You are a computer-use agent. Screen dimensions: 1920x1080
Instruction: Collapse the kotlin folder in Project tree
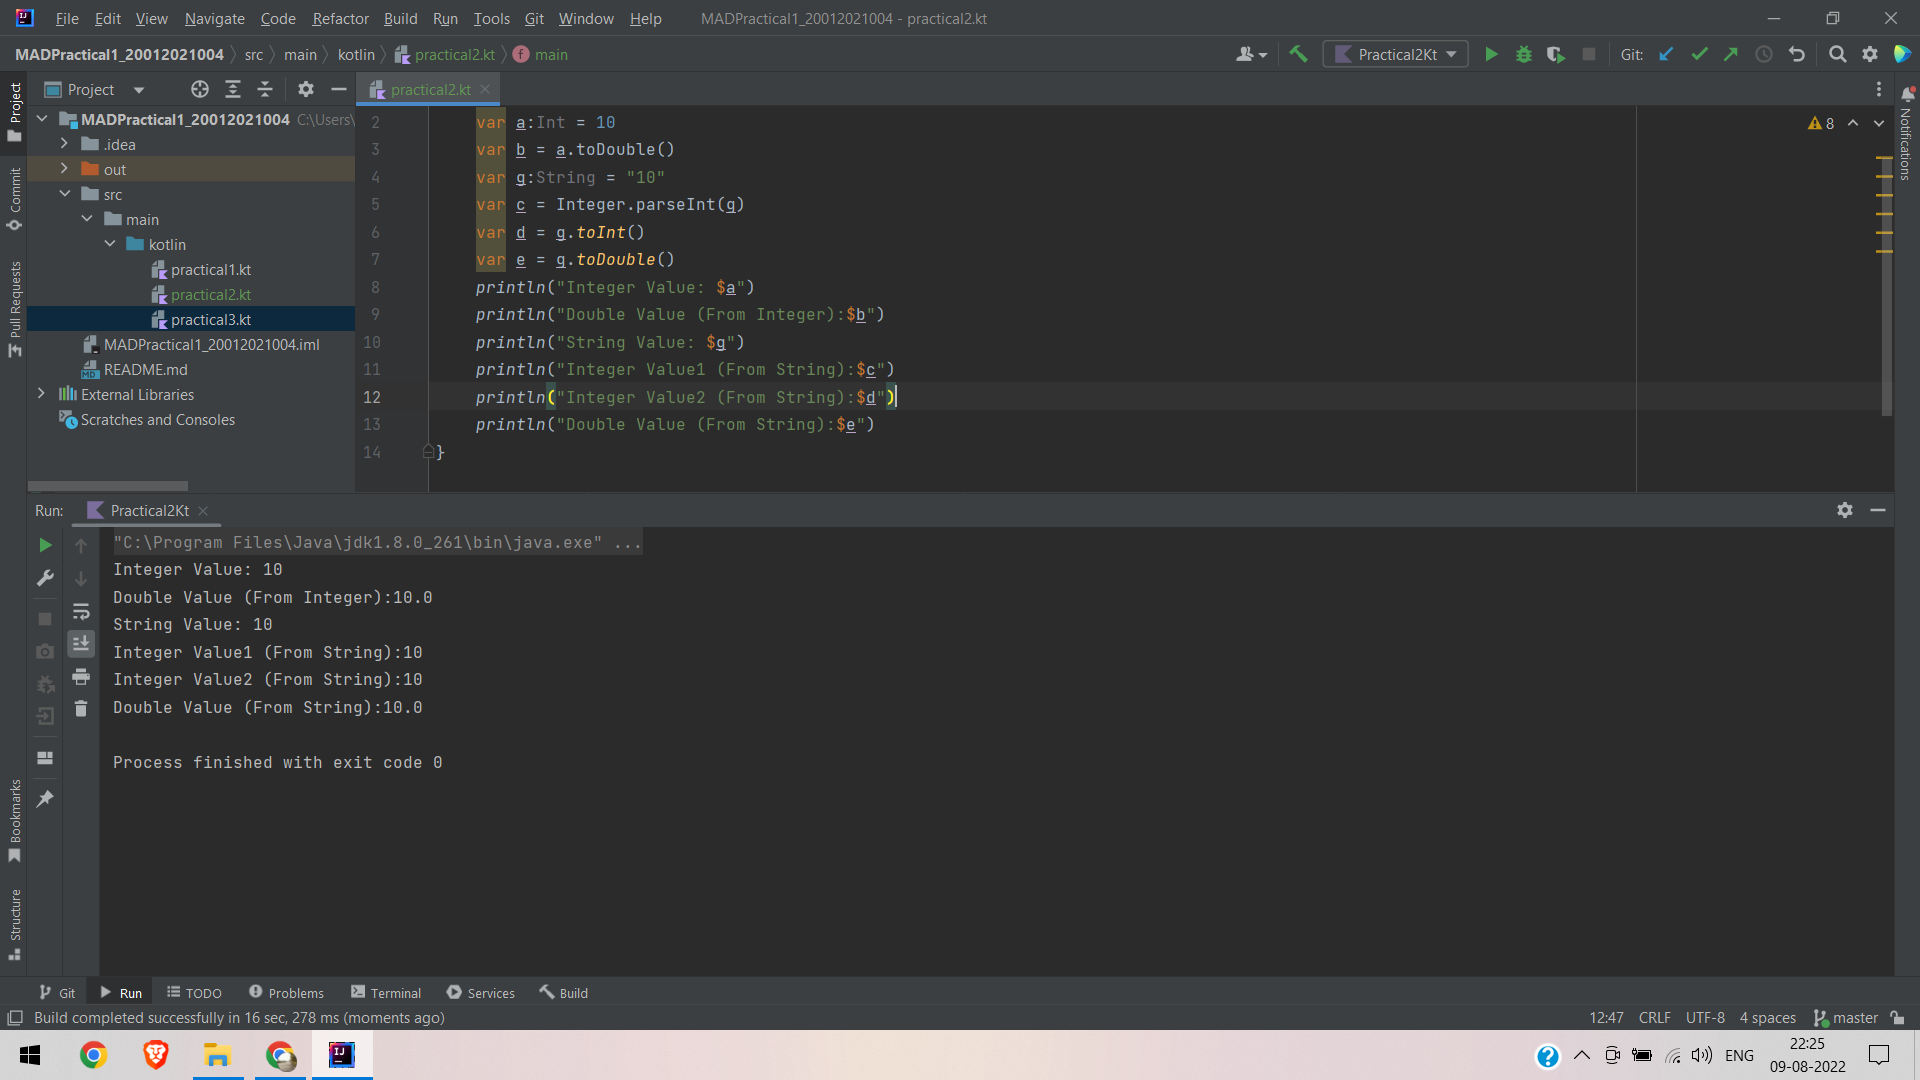110,244
